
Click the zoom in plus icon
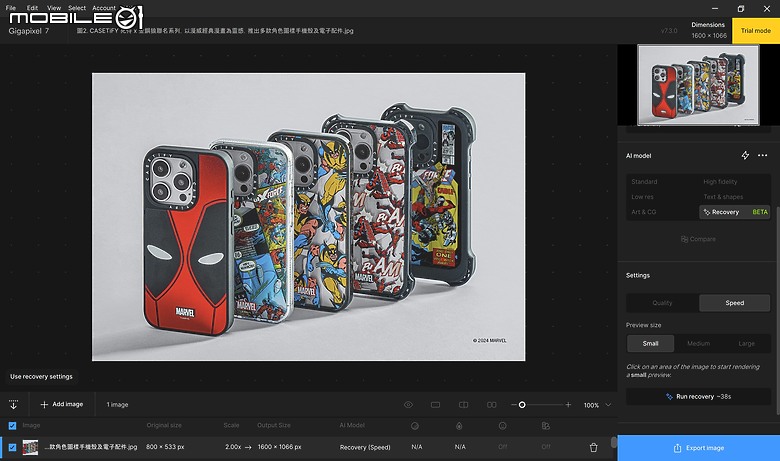tap(568, 405)
